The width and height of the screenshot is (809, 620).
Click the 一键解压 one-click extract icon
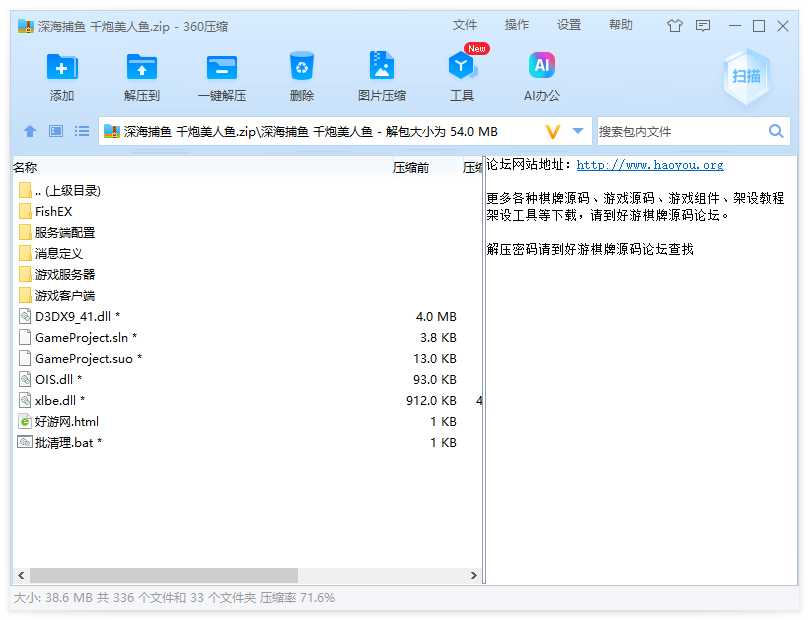[222, 67]
